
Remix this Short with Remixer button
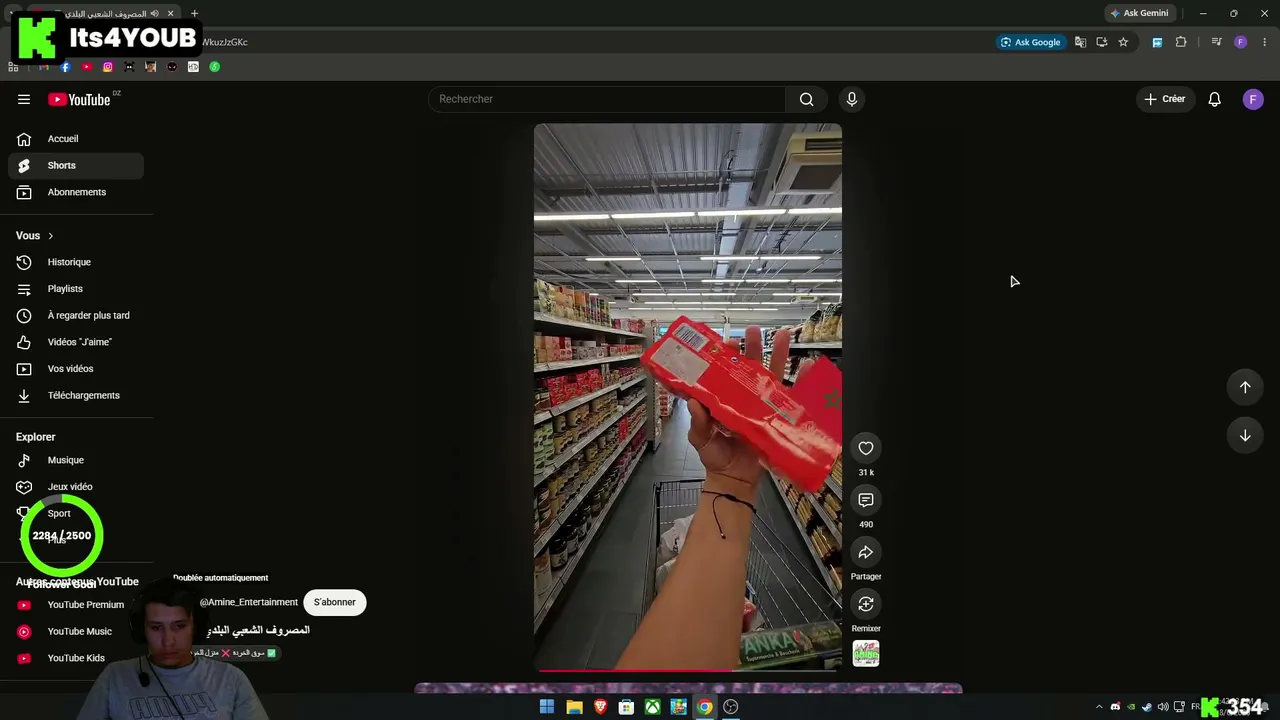[866, 604]
